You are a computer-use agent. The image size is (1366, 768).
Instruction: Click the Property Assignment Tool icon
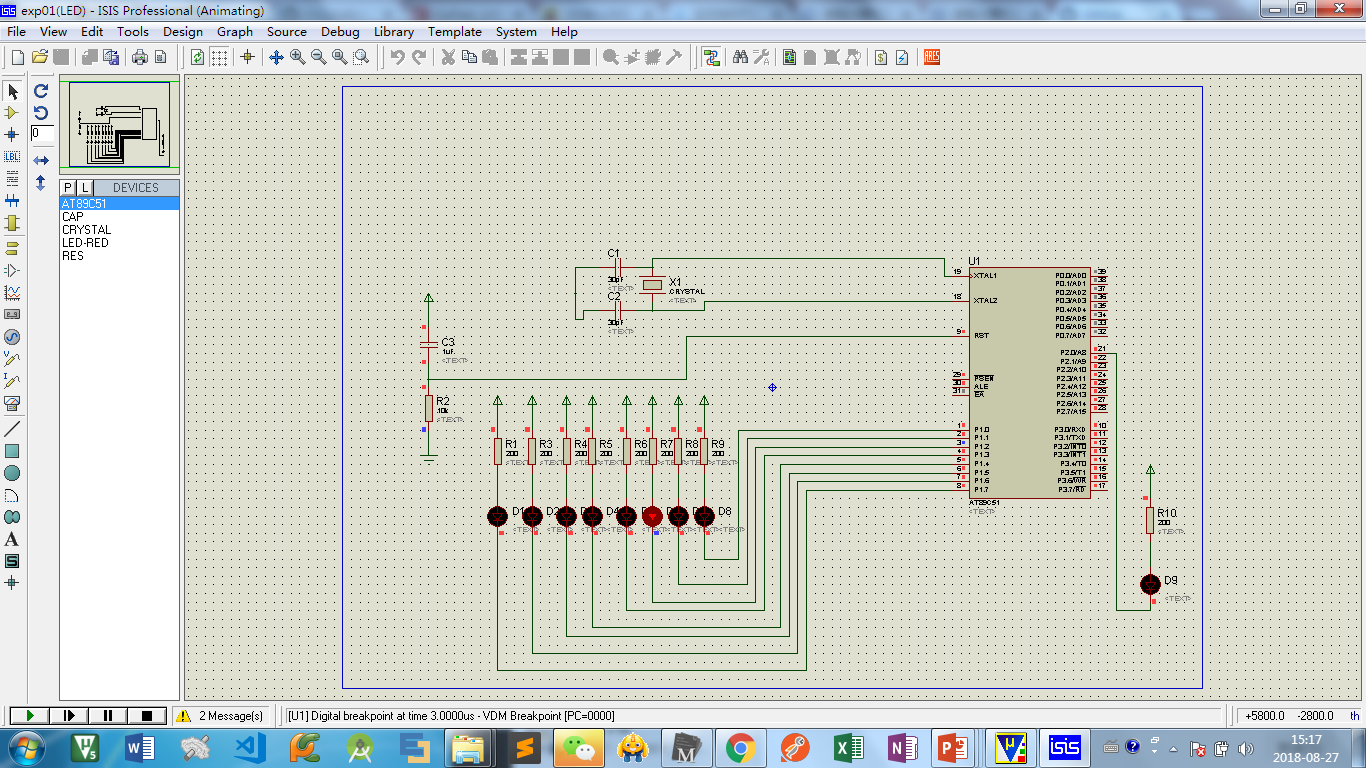[x=761, y=57]
